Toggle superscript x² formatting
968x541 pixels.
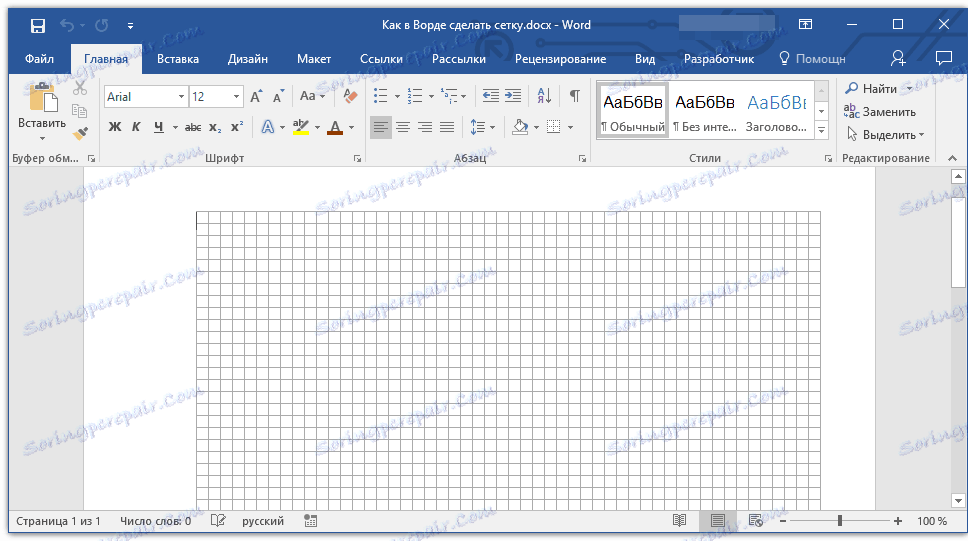[237, 127]
